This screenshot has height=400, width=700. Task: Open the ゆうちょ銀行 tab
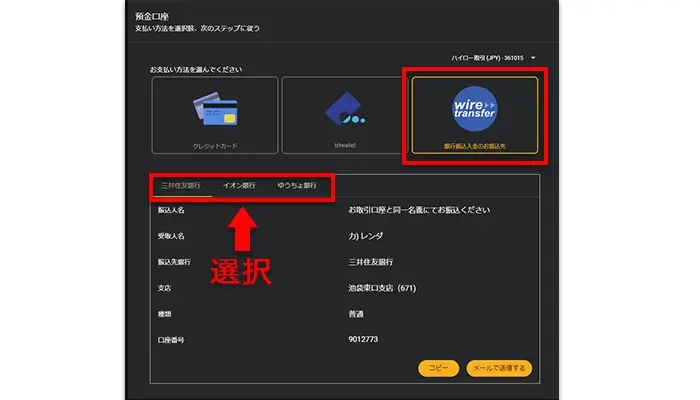coord(297,185)
